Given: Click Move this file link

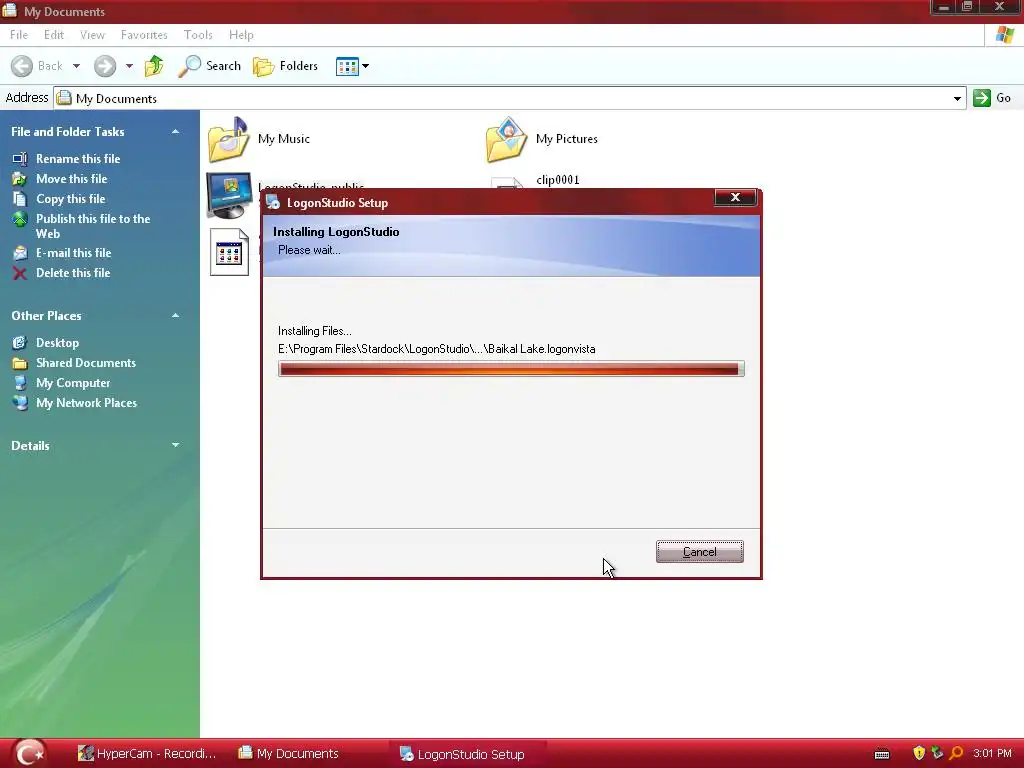Looking at the screenshot, I should (71, 179).
